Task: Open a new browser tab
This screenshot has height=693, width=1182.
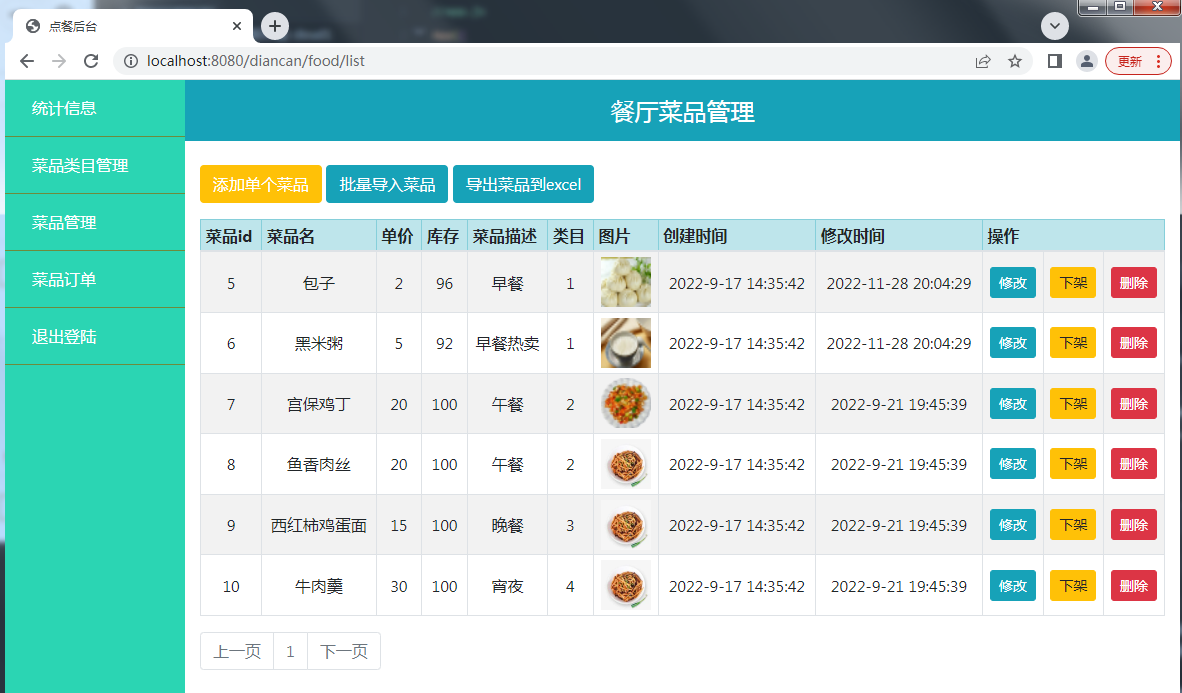Action: [275, 26]
